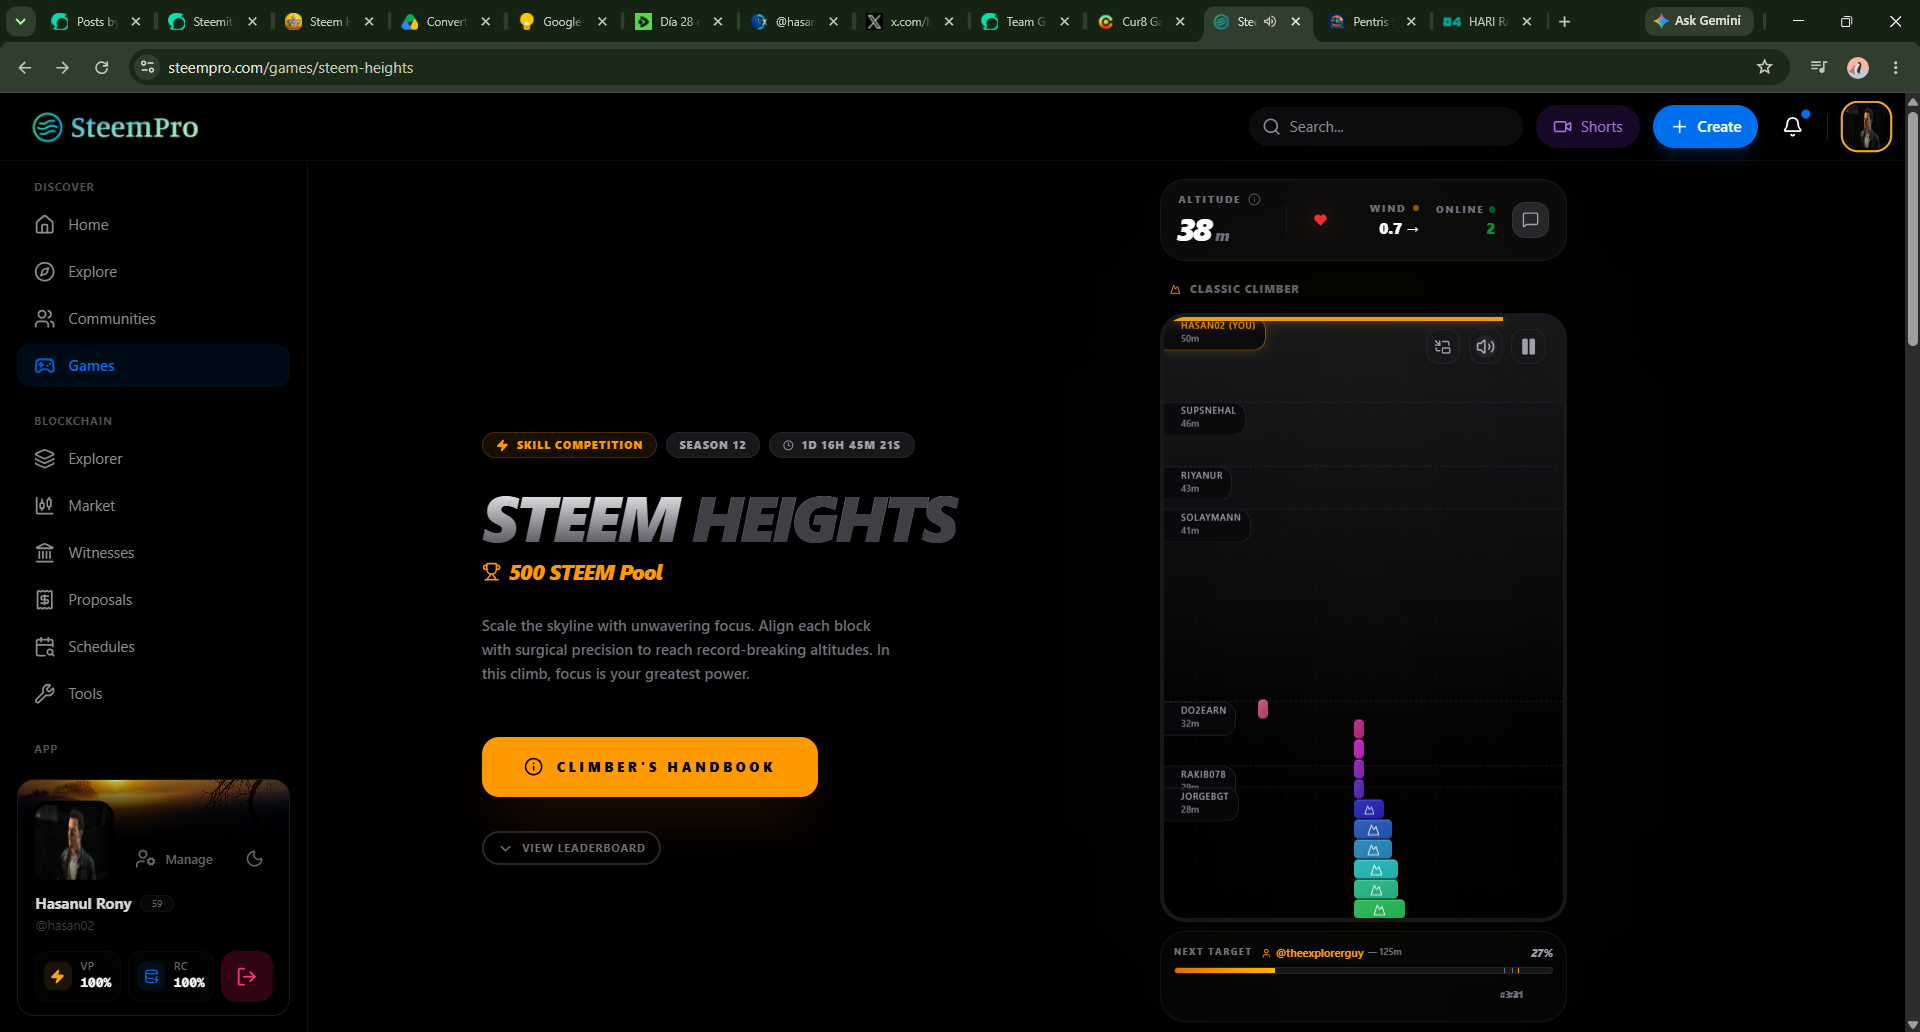Click the SOLAYMANN 41m marker
The height and width of the screenshot is (1032, 1920).
click(x=1209, y=524)
